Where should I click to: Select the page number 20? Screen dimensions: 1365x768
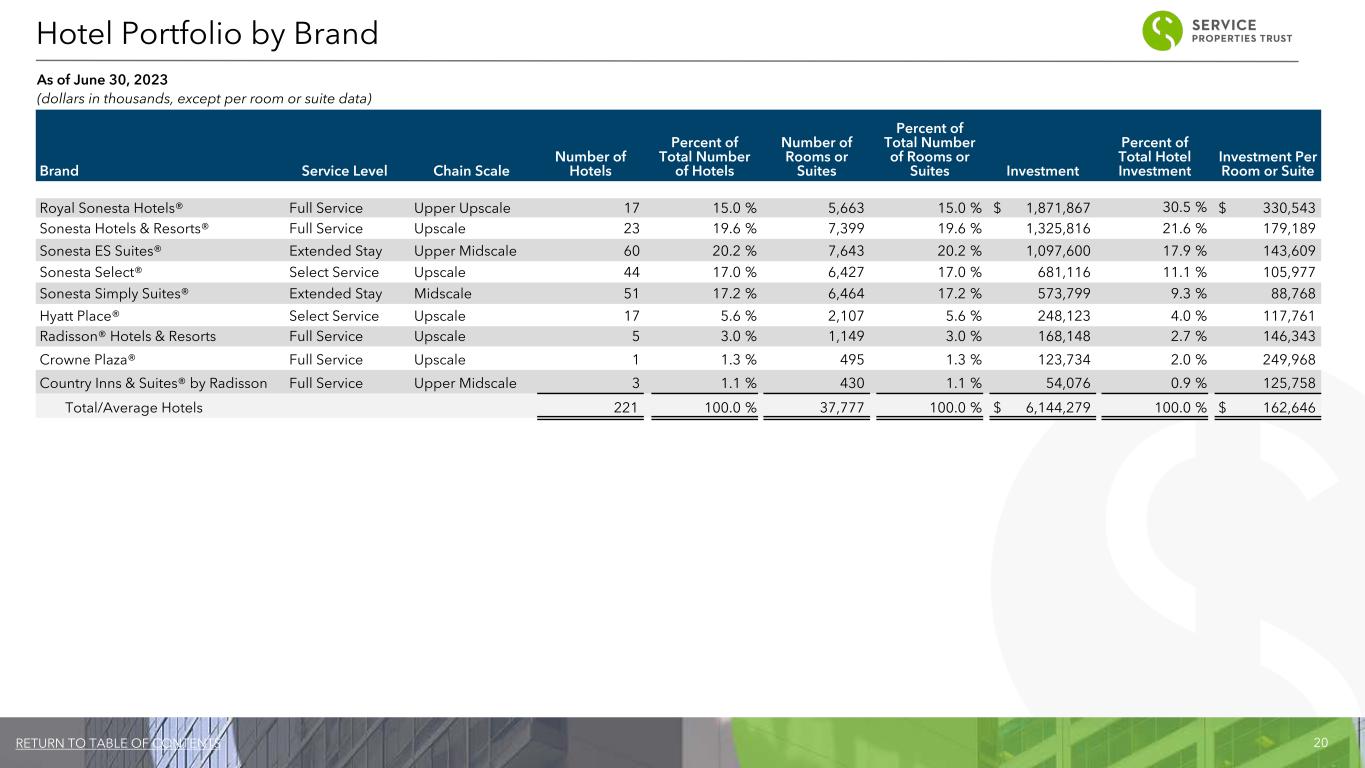pyautogui.click(x=1320, y=743)
